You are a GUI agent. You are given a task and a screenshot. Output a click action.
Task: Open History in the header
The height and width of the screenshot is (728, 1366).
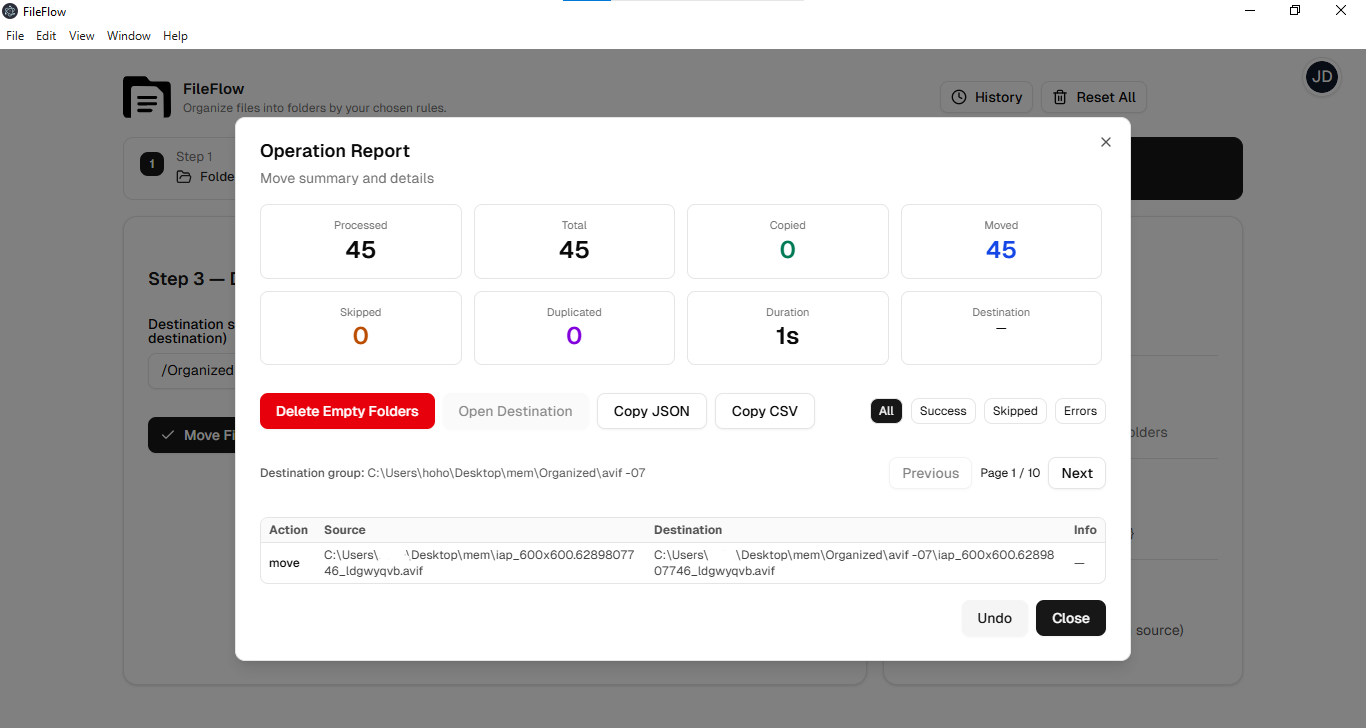[x=986, y=97]
